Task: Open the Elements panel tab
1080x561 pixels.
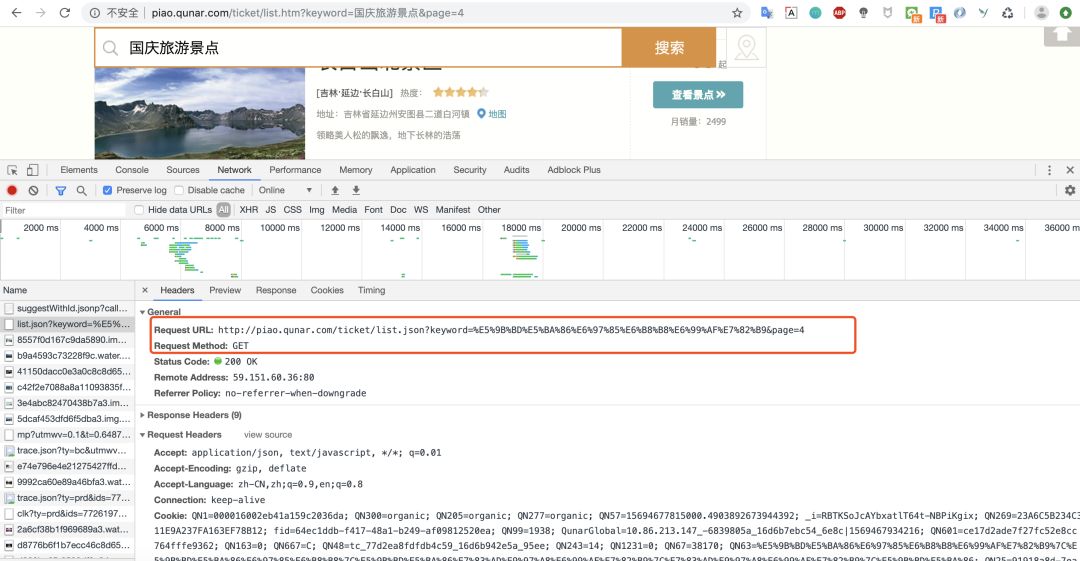Action: (79, 170)
